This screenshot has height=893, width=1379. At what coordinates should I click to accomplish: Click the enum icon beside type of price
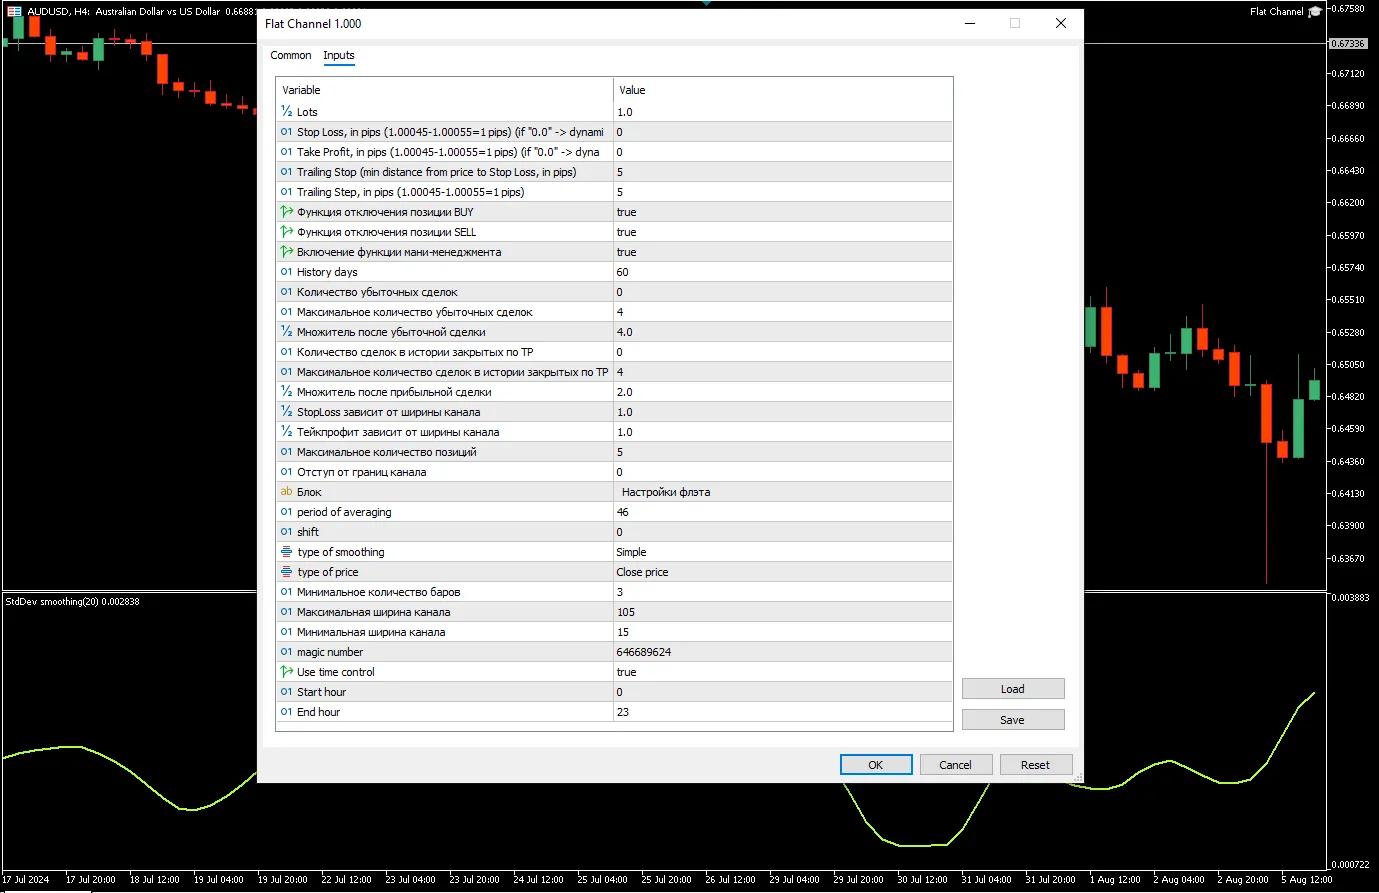[287, 572]
